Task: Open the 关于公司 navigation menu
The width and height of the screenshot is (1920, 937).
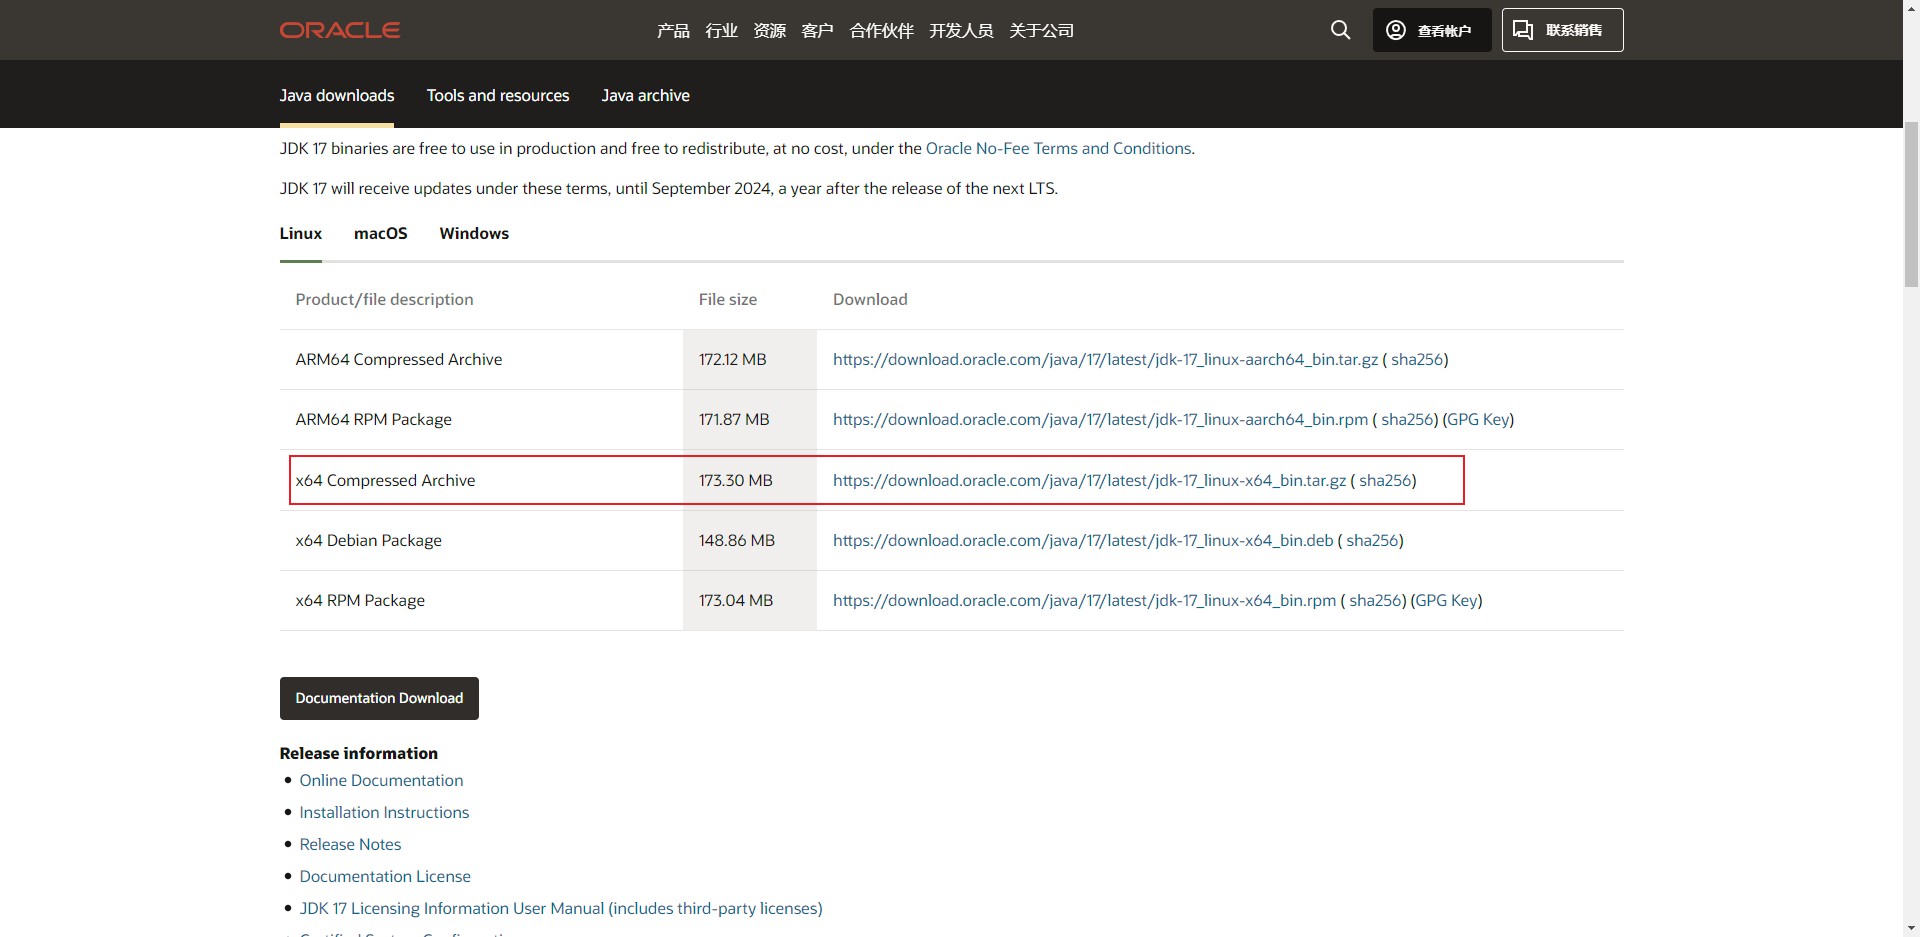Action: [x=1041, y=31]
